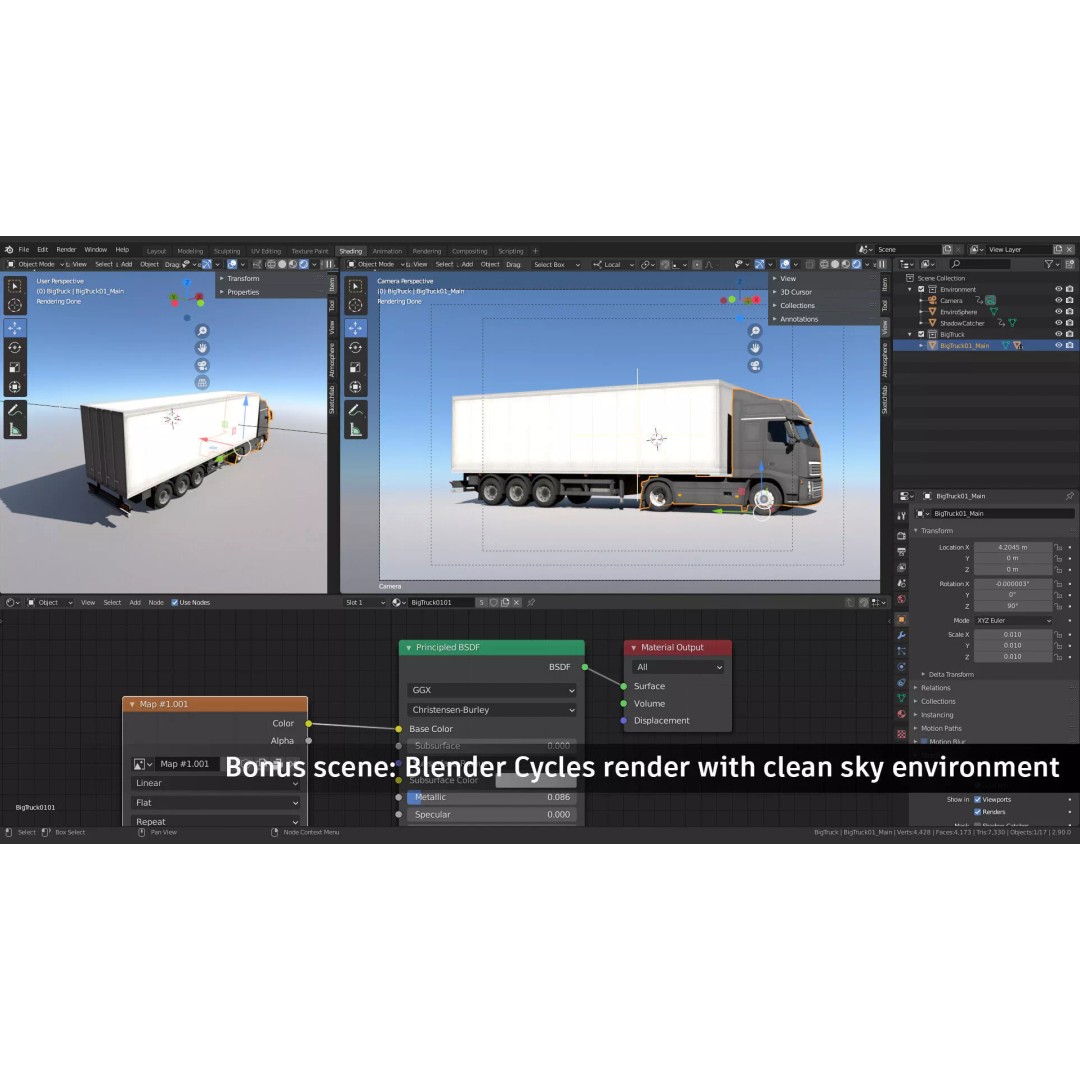
Task: Open the Material properties sphere tab
Action: click(x=901, y=715)
